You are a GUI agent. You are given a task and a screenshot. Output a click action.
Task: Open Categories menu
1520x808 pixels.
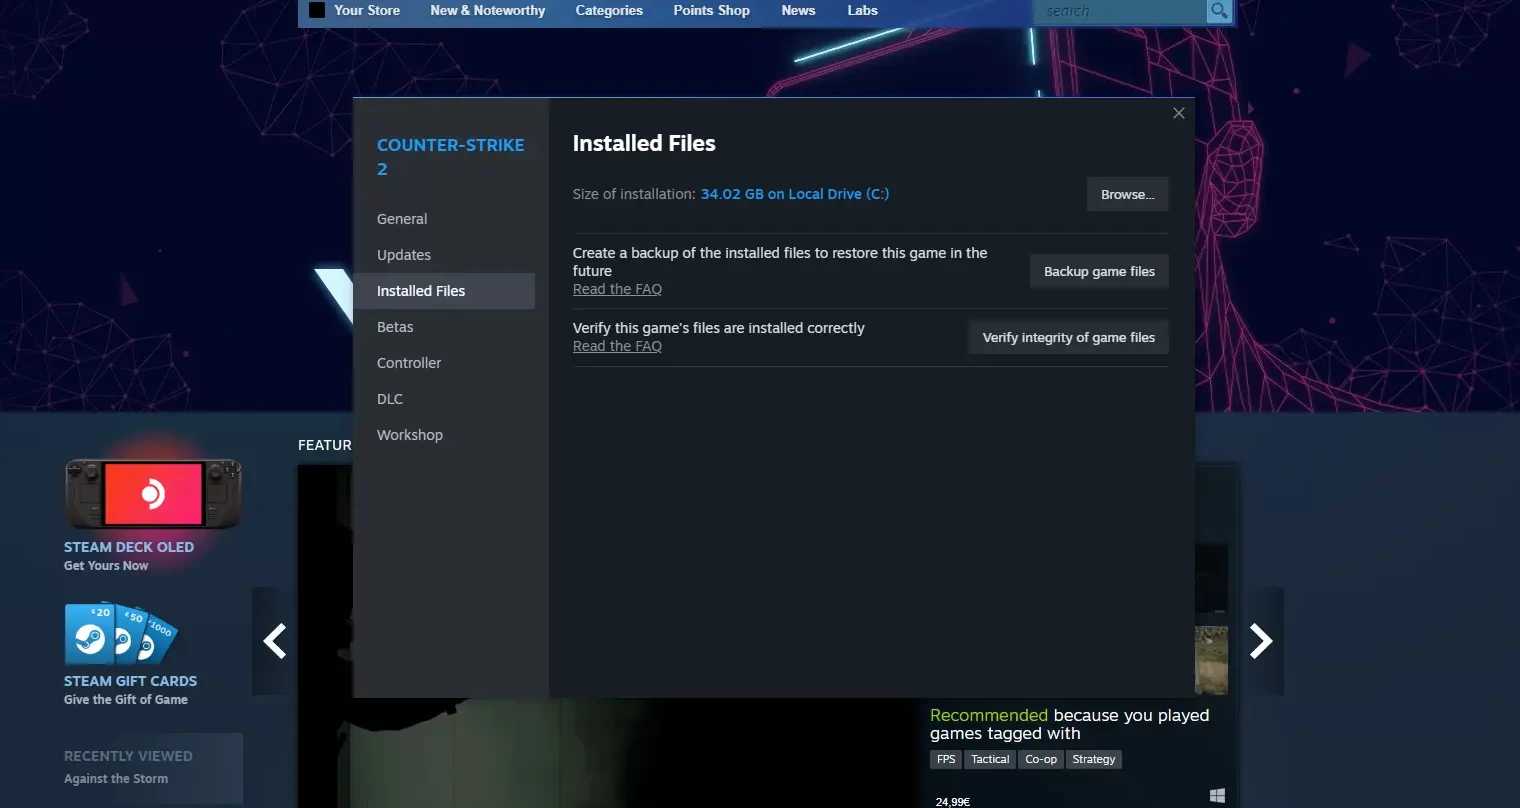click(x=609, y=11)
